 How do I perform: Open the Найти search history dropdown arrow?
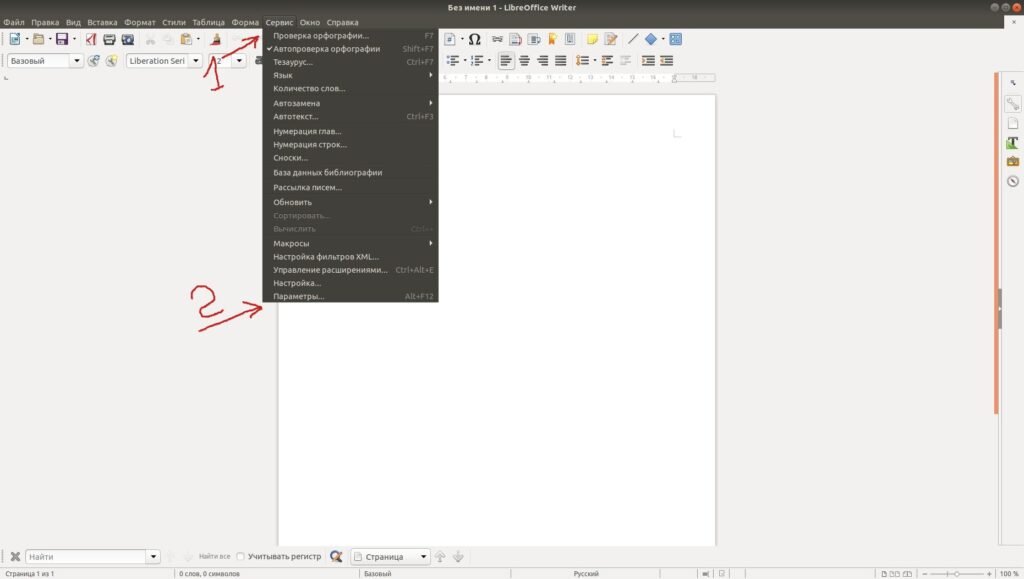click(x=153, y=556)
